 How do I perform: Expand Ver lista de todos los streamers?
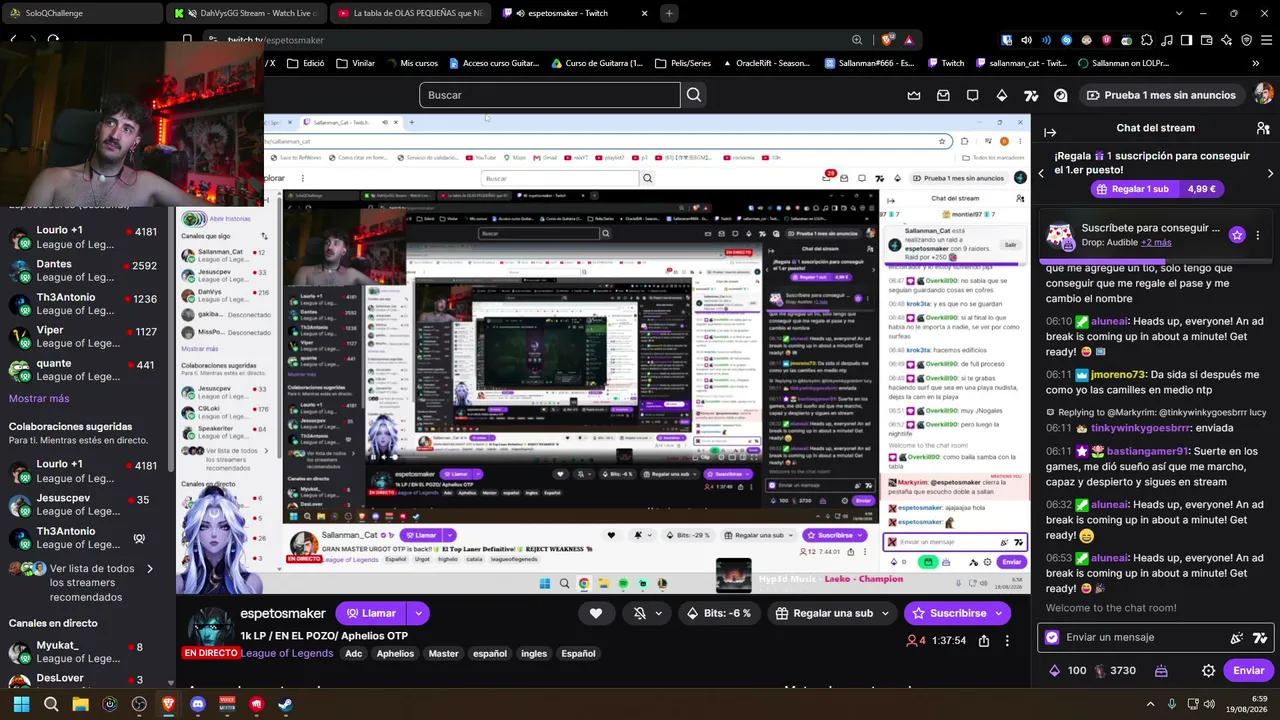150,569
